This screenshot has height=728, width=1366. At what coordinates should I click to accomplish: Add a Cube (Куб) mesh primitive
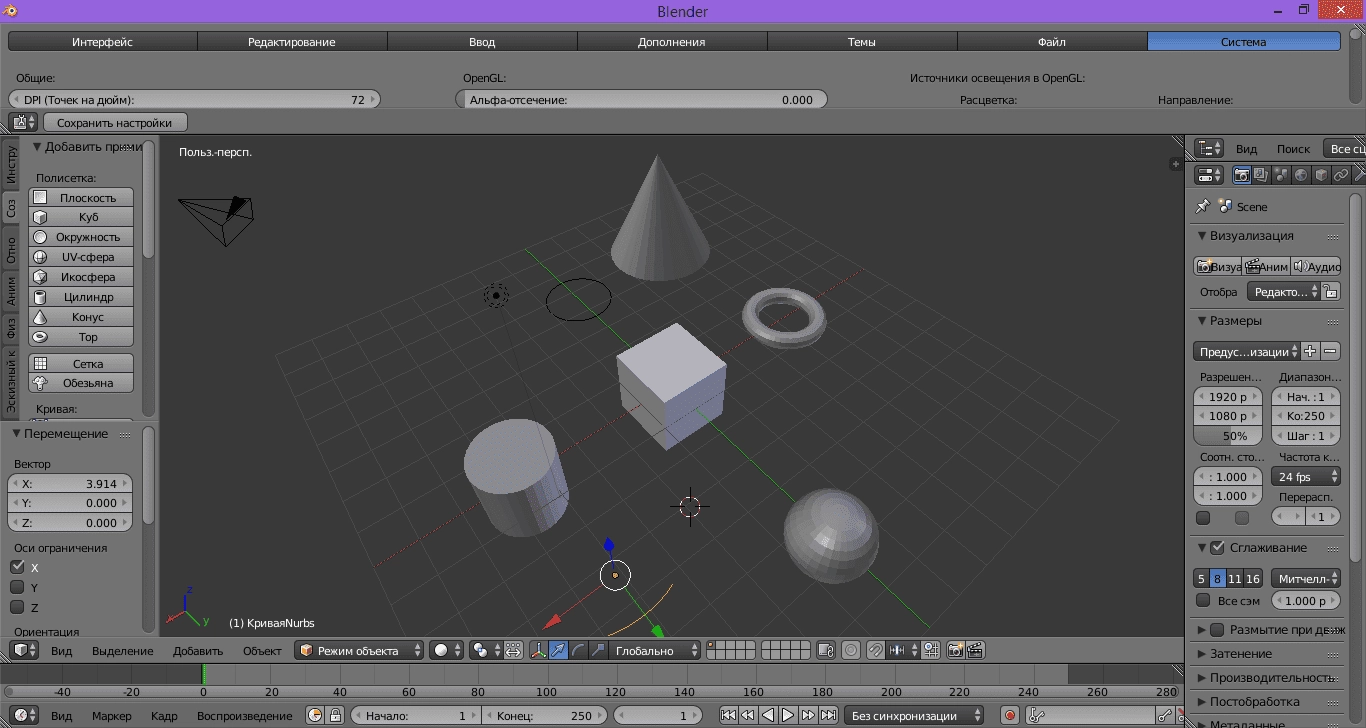(x=81, y=217)
